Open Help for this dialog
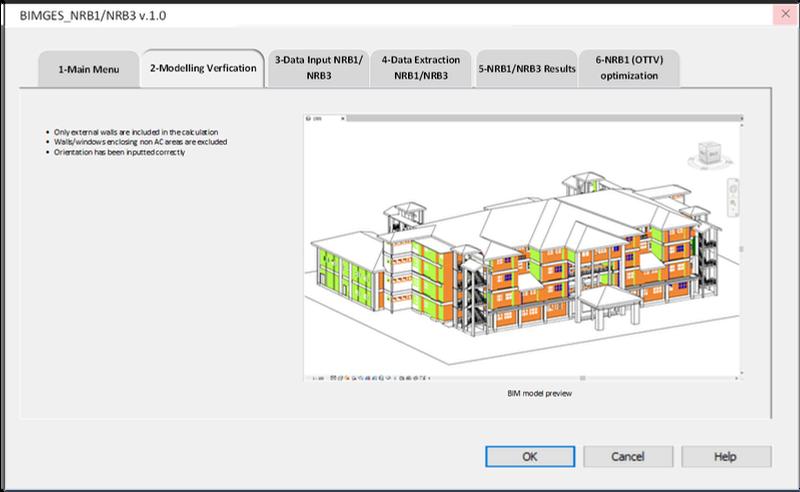Screen dimensions: 800x492 coord(726,456)
